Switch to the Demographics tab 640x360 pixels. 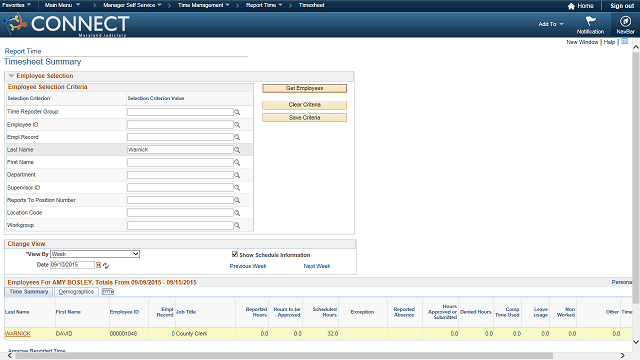[x=76, y=291]
